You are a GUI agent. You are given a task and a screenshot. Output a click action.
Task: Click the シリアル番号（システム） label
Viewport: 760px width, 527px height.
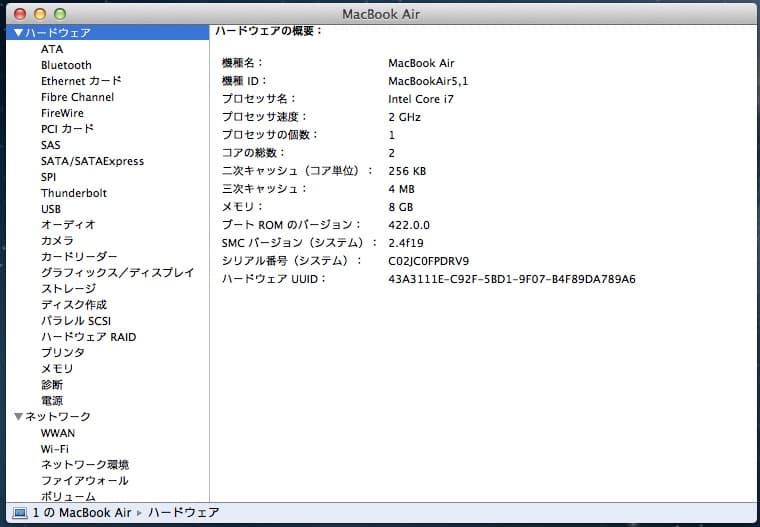pyautogui.click(x=292, y=261)
